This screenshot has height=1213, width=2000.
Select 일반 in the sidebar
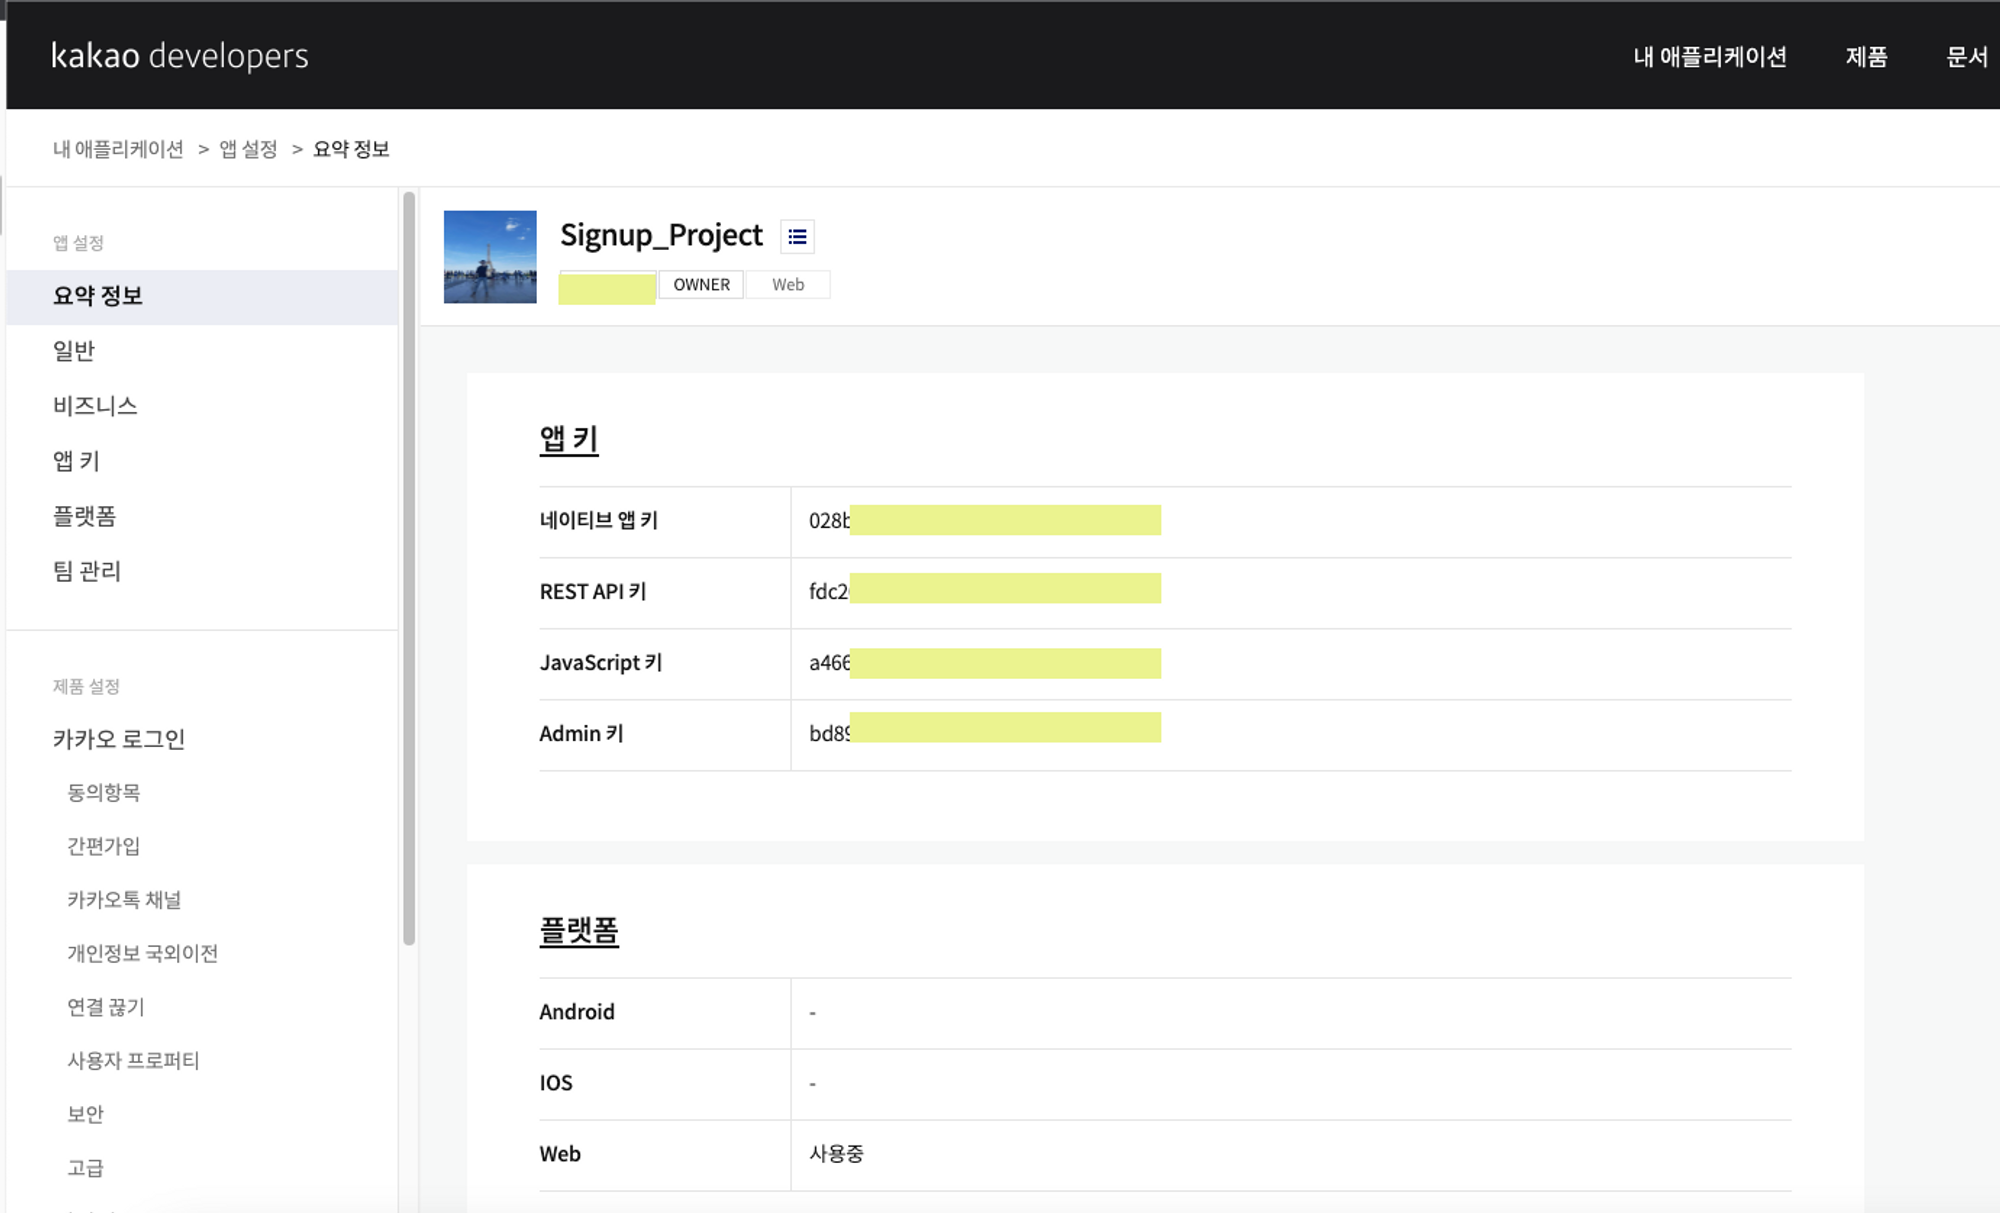pyautogui.click(x=74, y=351)
